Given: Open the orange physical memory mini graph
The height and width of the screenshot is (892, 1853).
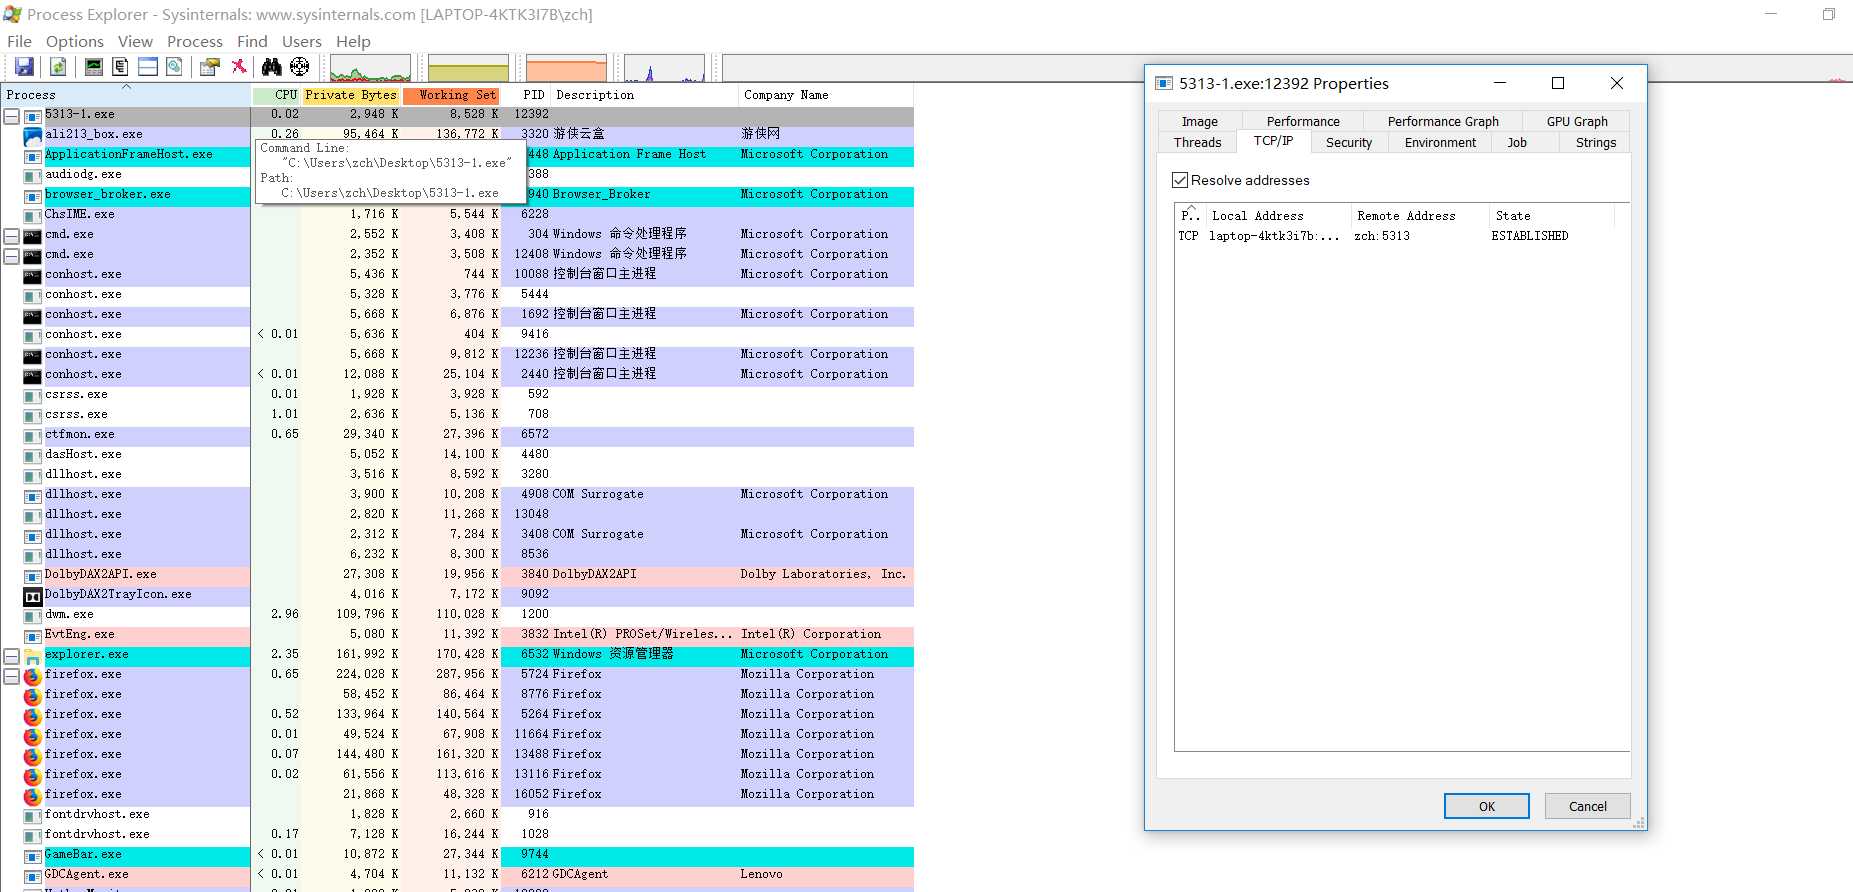Looking at the screenshot, I should 566,68.
